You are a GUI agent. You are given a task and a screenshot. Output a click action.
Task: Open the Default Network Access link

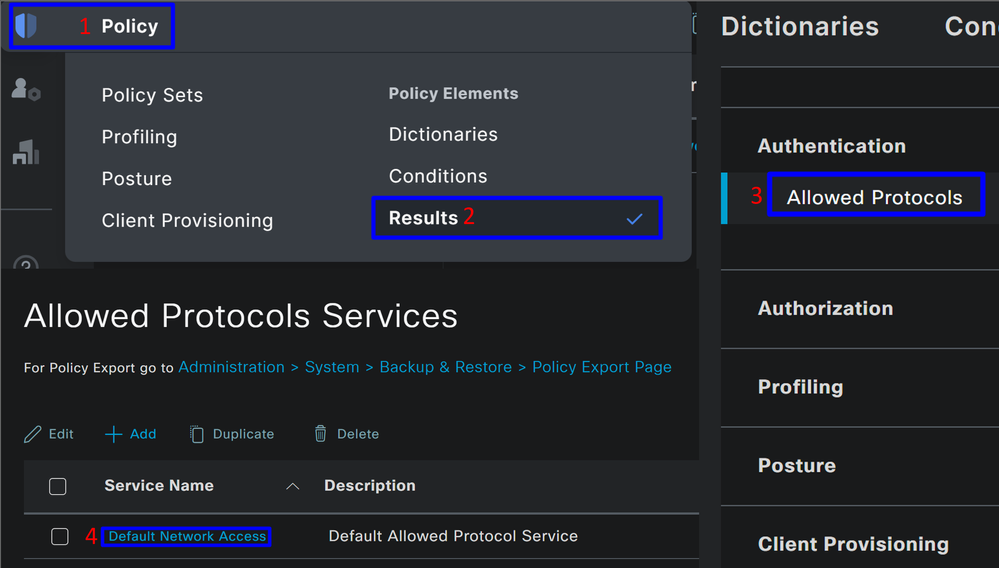187,537
